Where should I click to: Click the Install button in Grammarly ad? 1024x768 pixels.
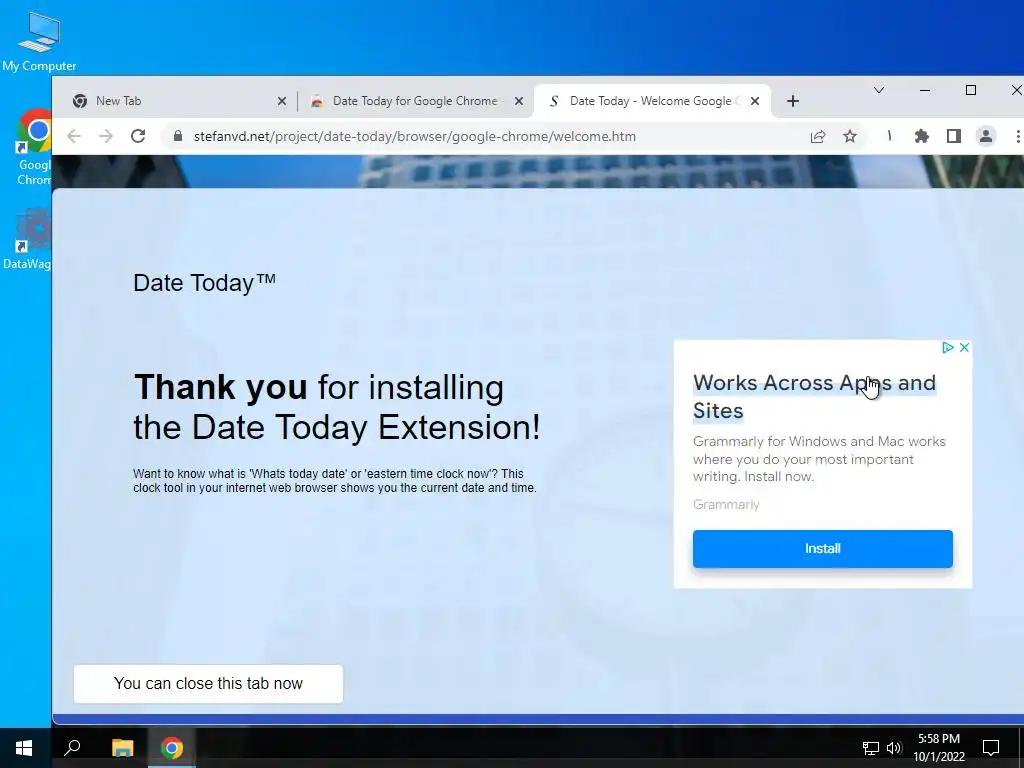[x=822, y=549]
